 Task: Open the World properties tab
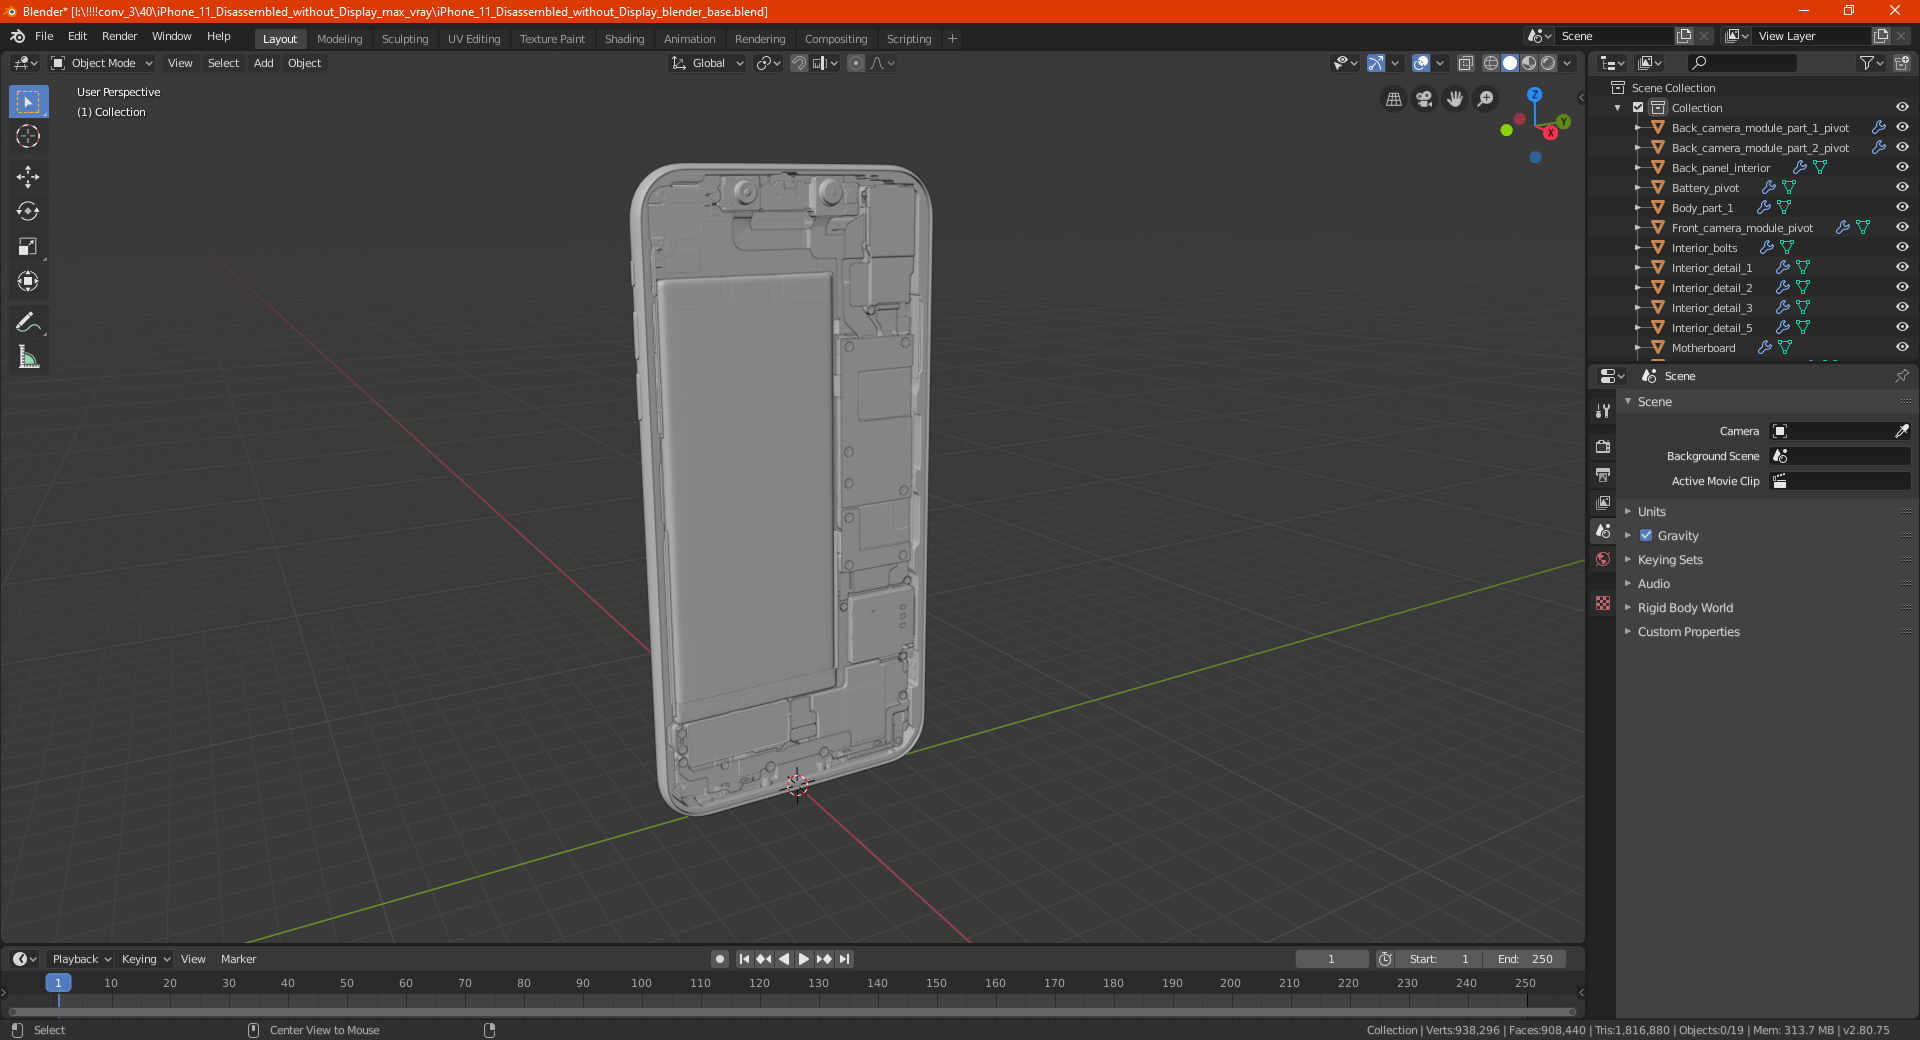pyautogui.click(x=1603, y=559)
